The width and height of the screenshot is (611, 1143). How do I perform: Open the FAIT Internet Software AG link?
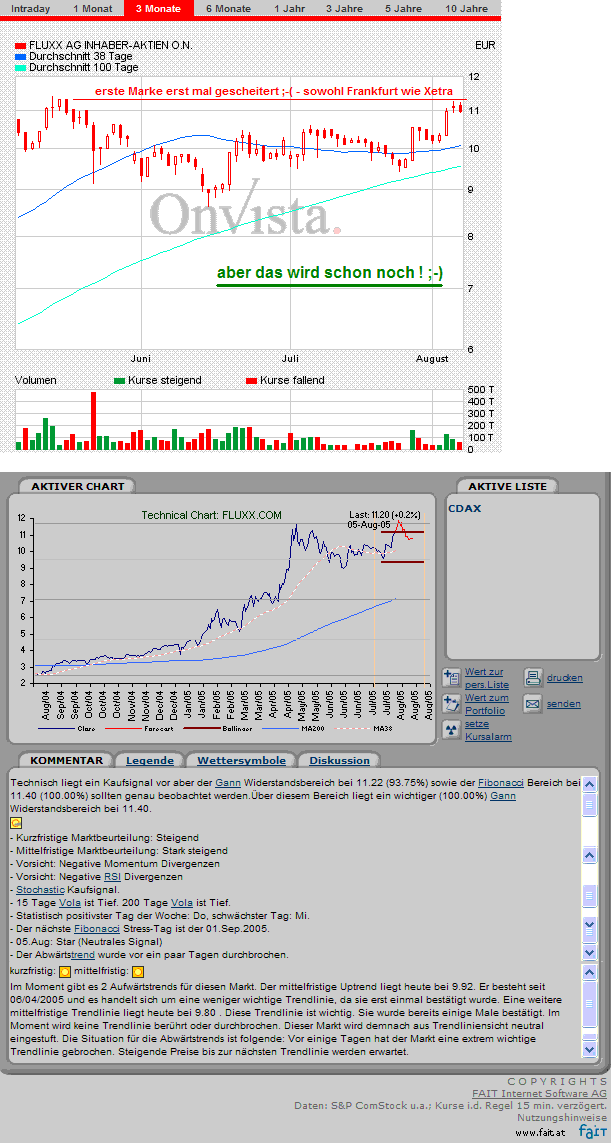tap(539, 1093)
